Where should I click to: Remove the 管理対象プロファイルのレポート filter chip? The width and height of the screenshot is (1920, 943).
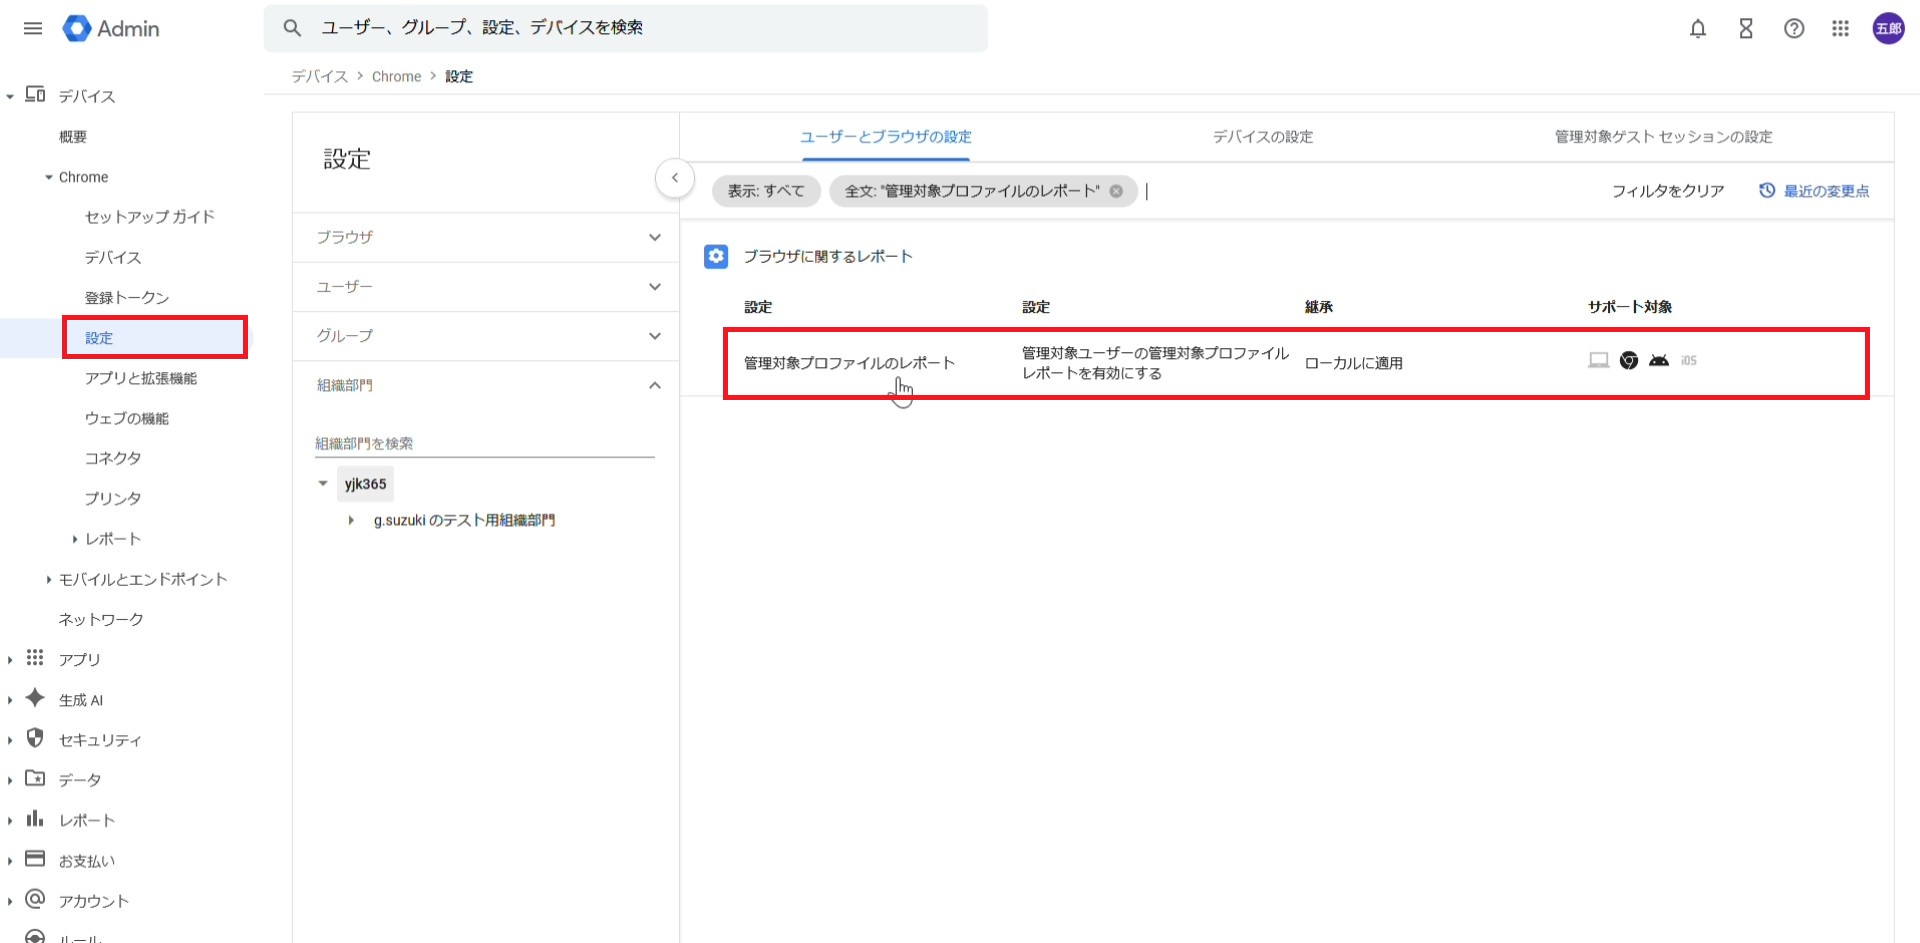click(x=1116, y=191)
